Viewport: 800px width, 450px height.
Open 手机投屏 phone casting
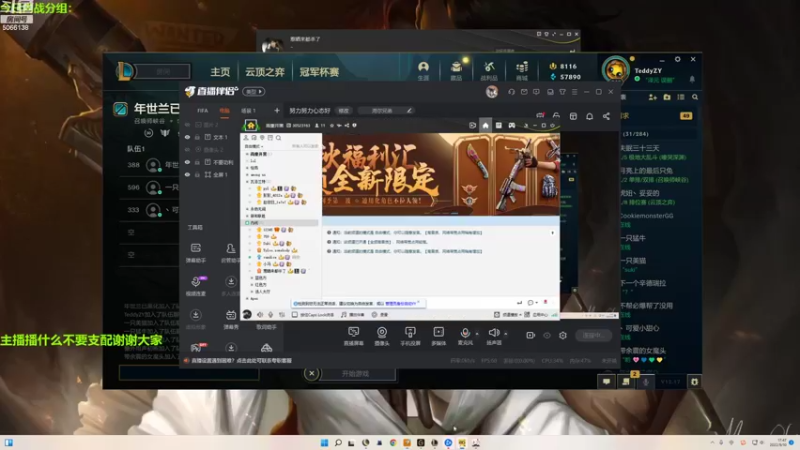410,336
